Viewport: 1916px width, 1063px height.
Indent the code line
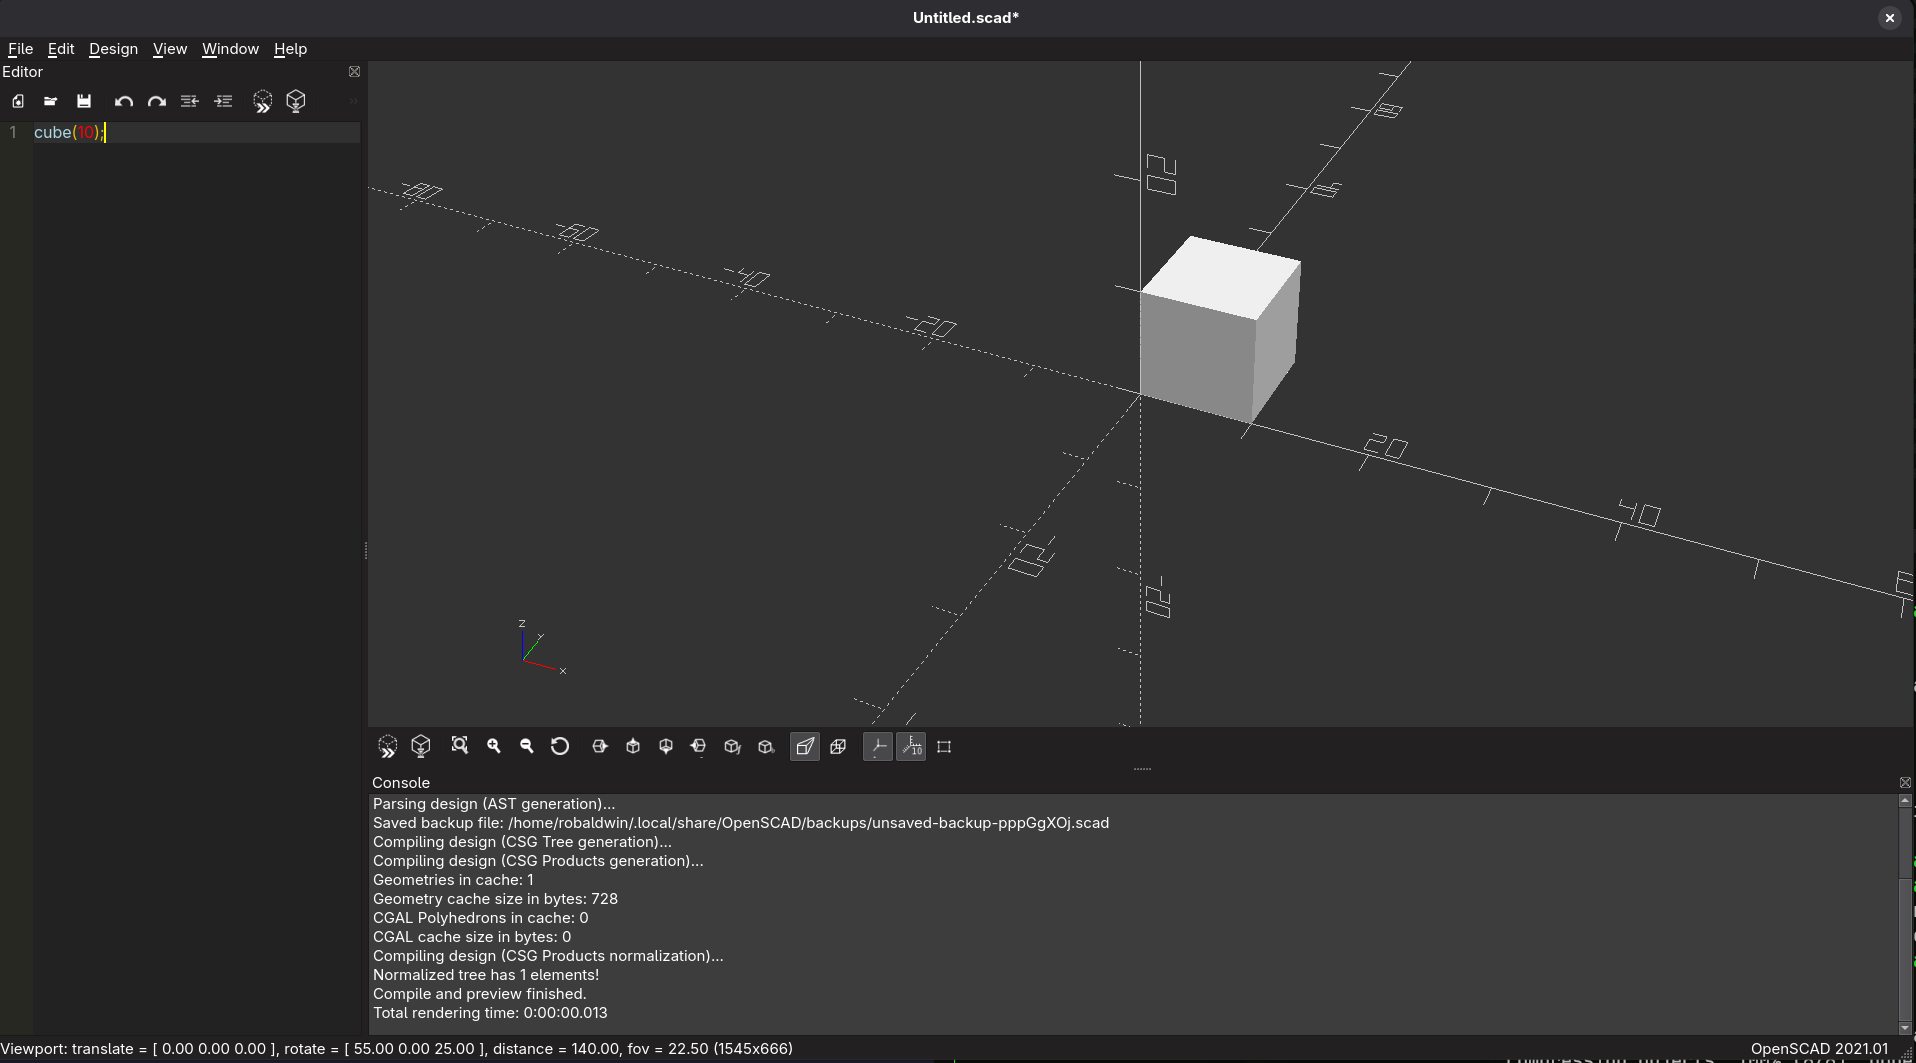223,101
